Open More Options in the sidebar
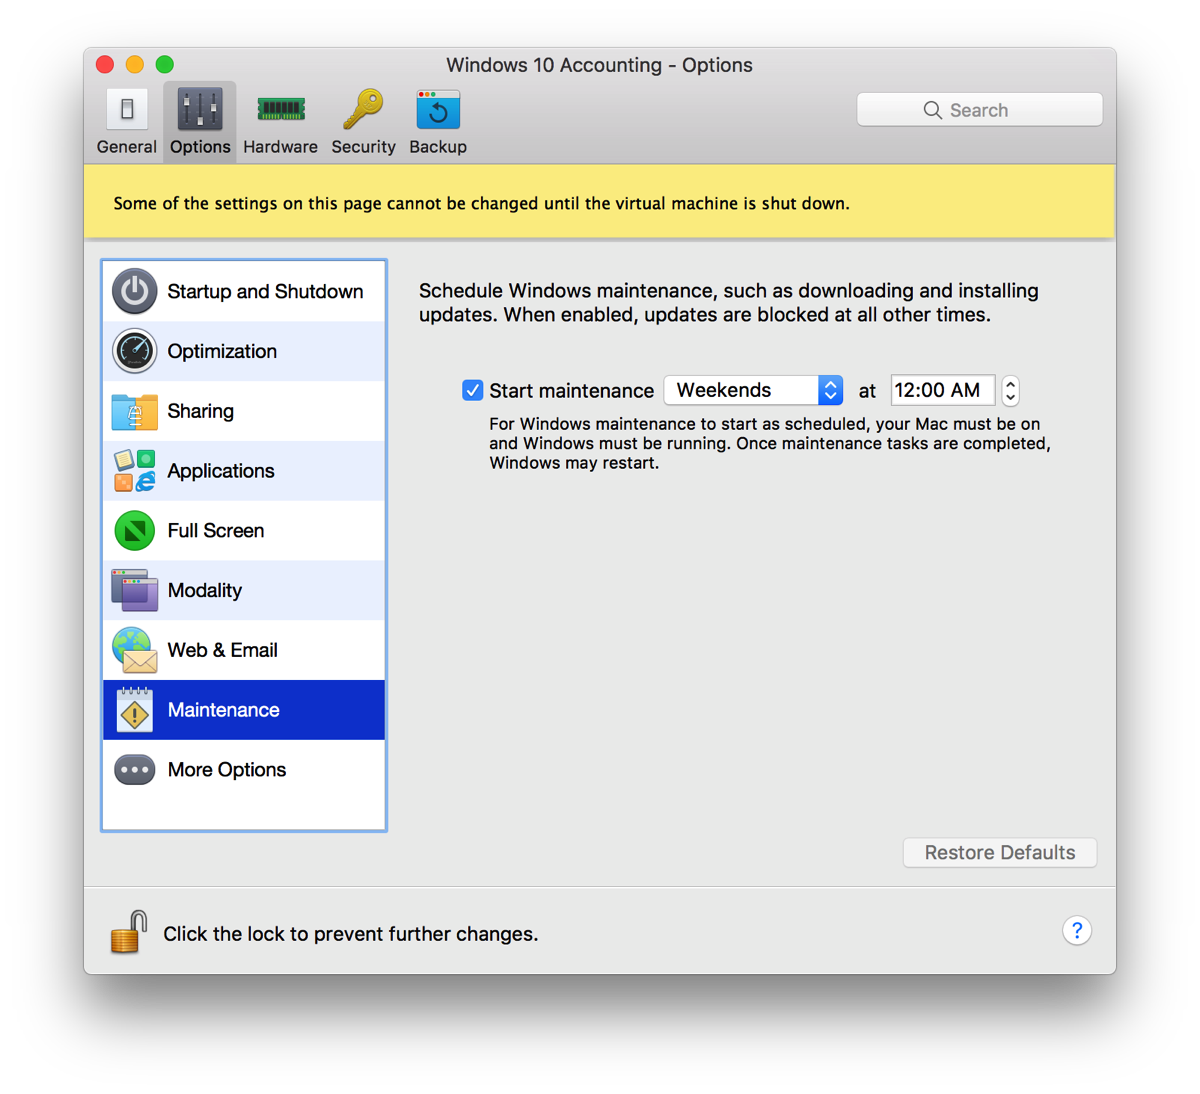Viewport: 1200px width, 1094px height. point(227,770)
